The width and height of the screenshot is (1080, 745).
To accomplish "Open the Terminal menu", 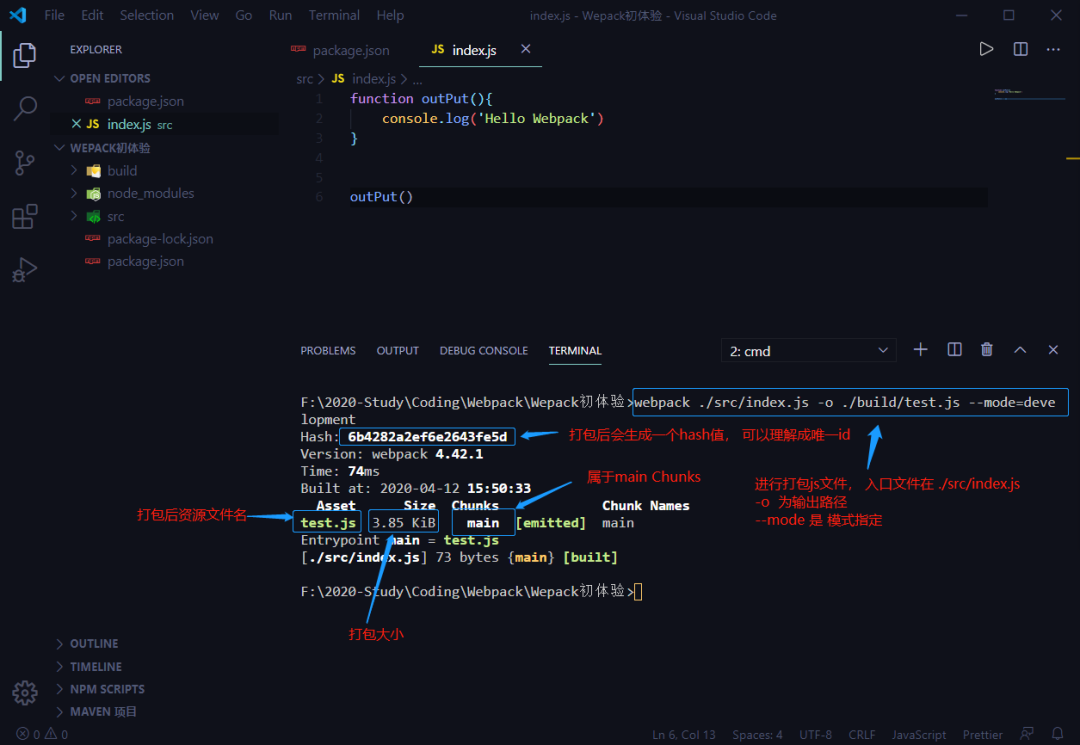I will pos(334,15).
